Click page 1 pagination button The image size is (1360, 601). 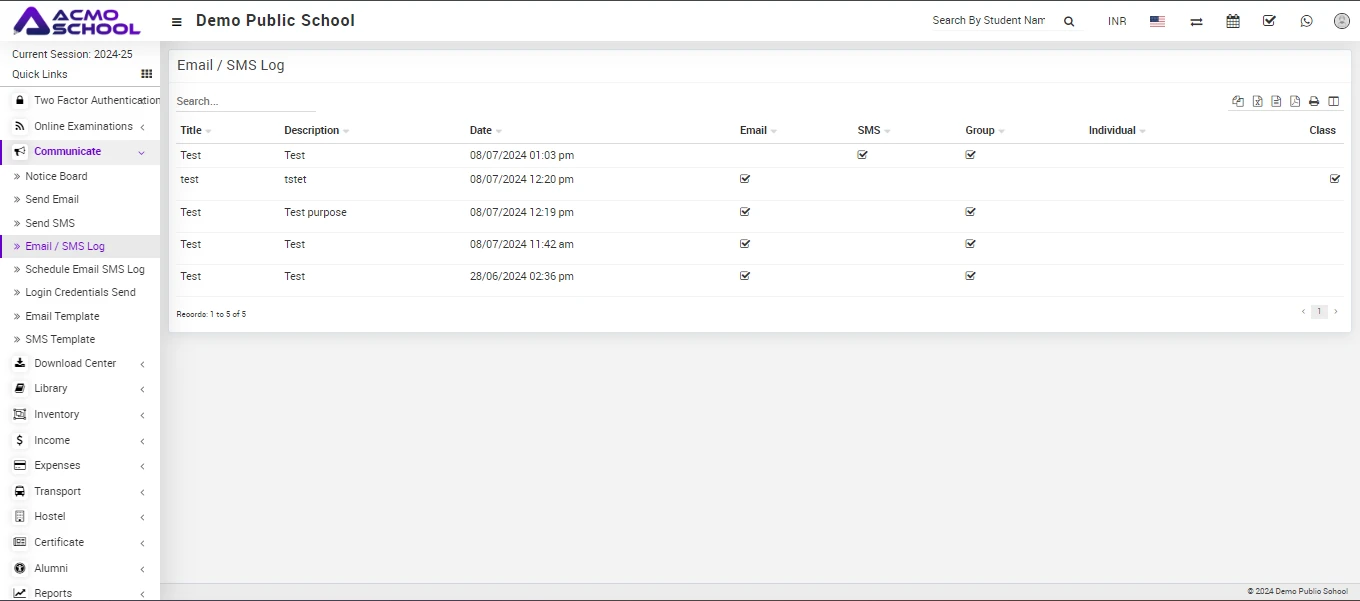[1319, 312]
